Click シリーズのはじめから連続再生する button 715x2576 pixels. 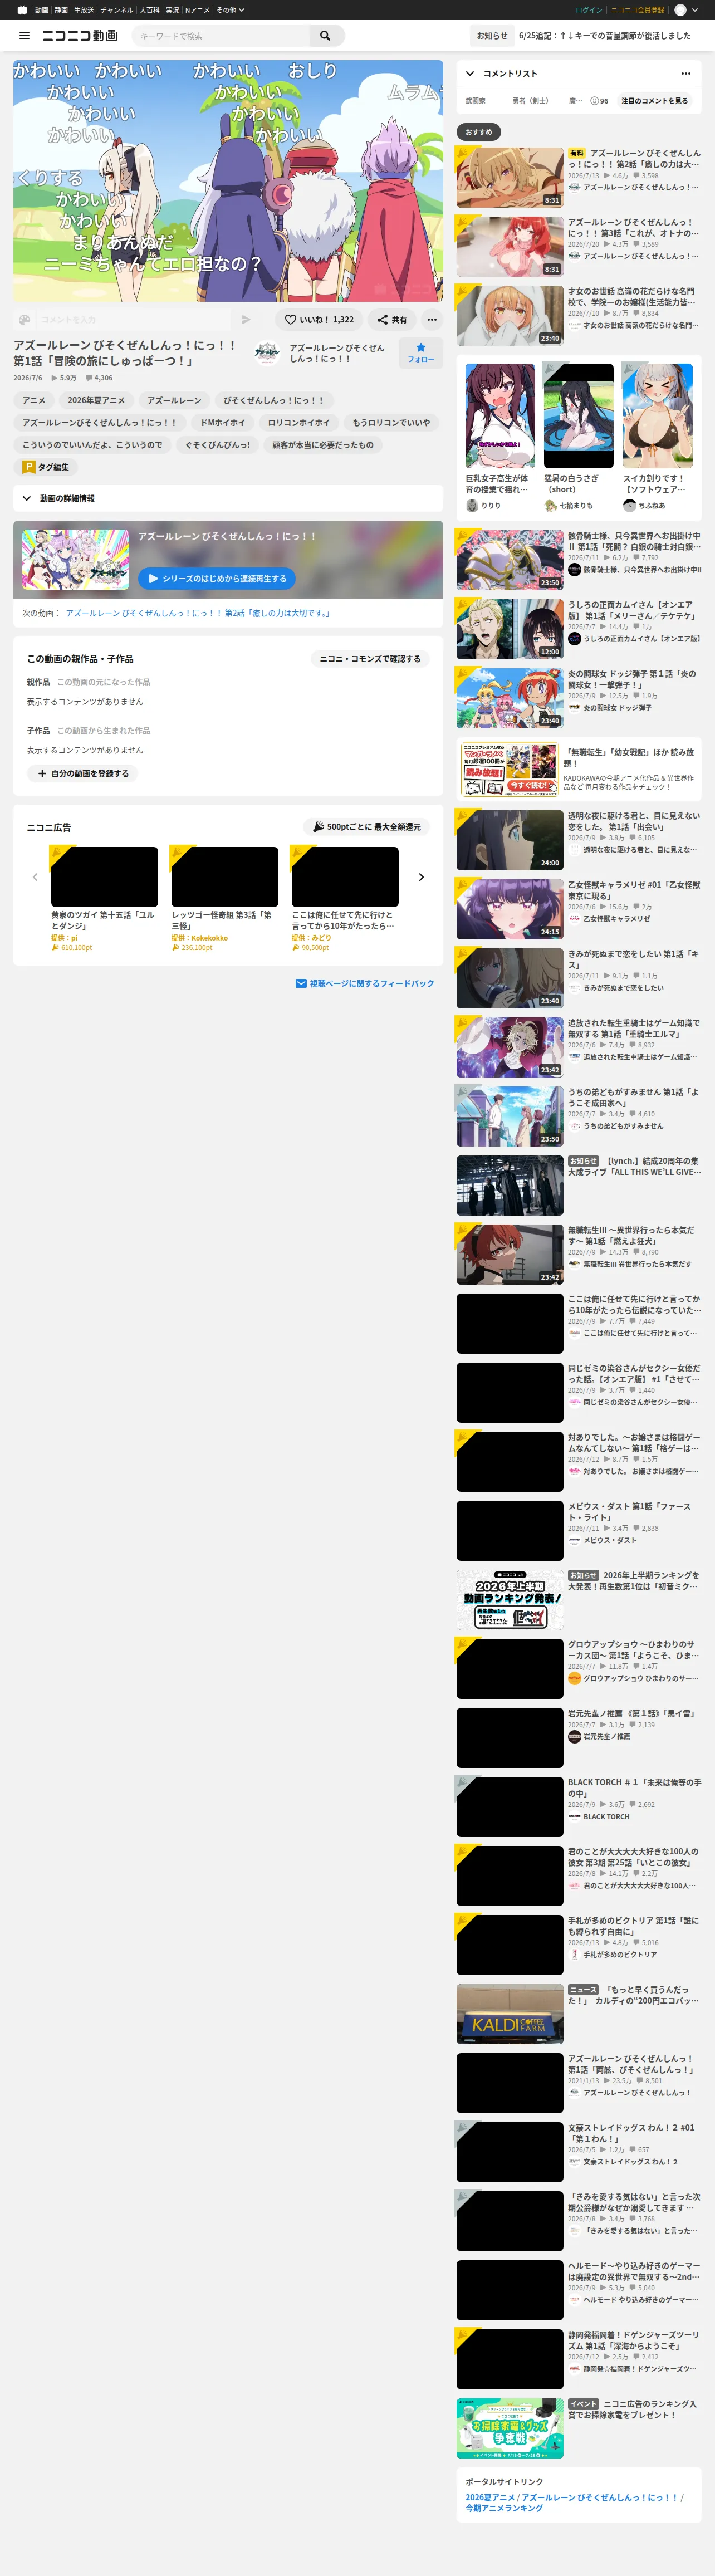coord(217,578)
